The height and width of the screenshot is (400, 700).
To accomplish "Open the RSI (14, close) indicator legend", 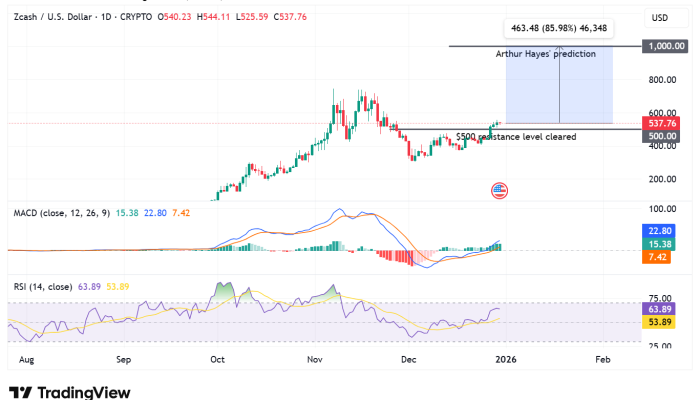I will [x=42, y=288].
